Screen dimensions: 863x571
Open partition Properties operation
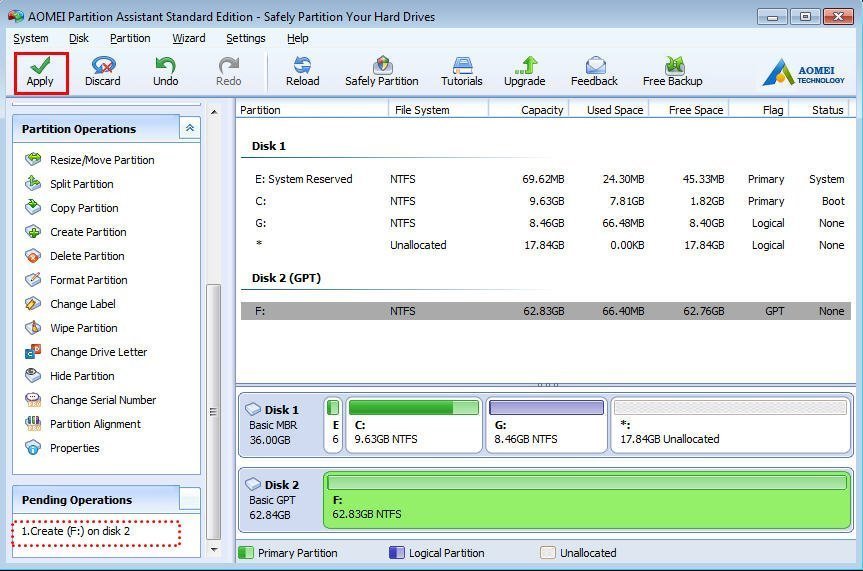tap(62, 448)
